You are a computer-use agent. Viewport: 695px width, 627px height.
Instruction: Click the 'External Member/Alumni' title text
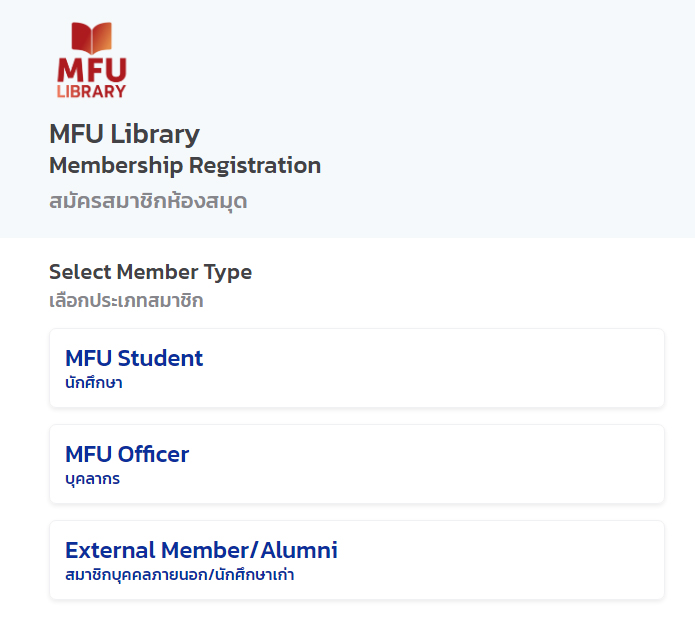click(201, 550)
